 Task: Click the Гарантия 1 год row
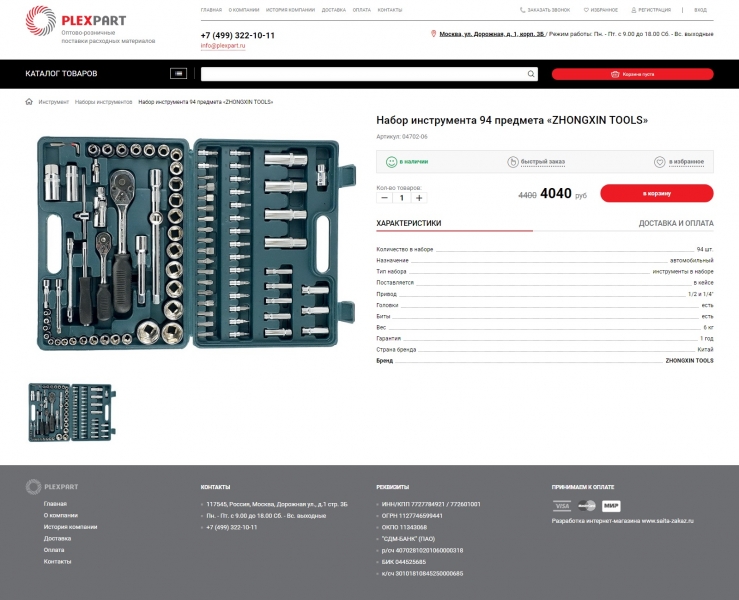[545, 338]
